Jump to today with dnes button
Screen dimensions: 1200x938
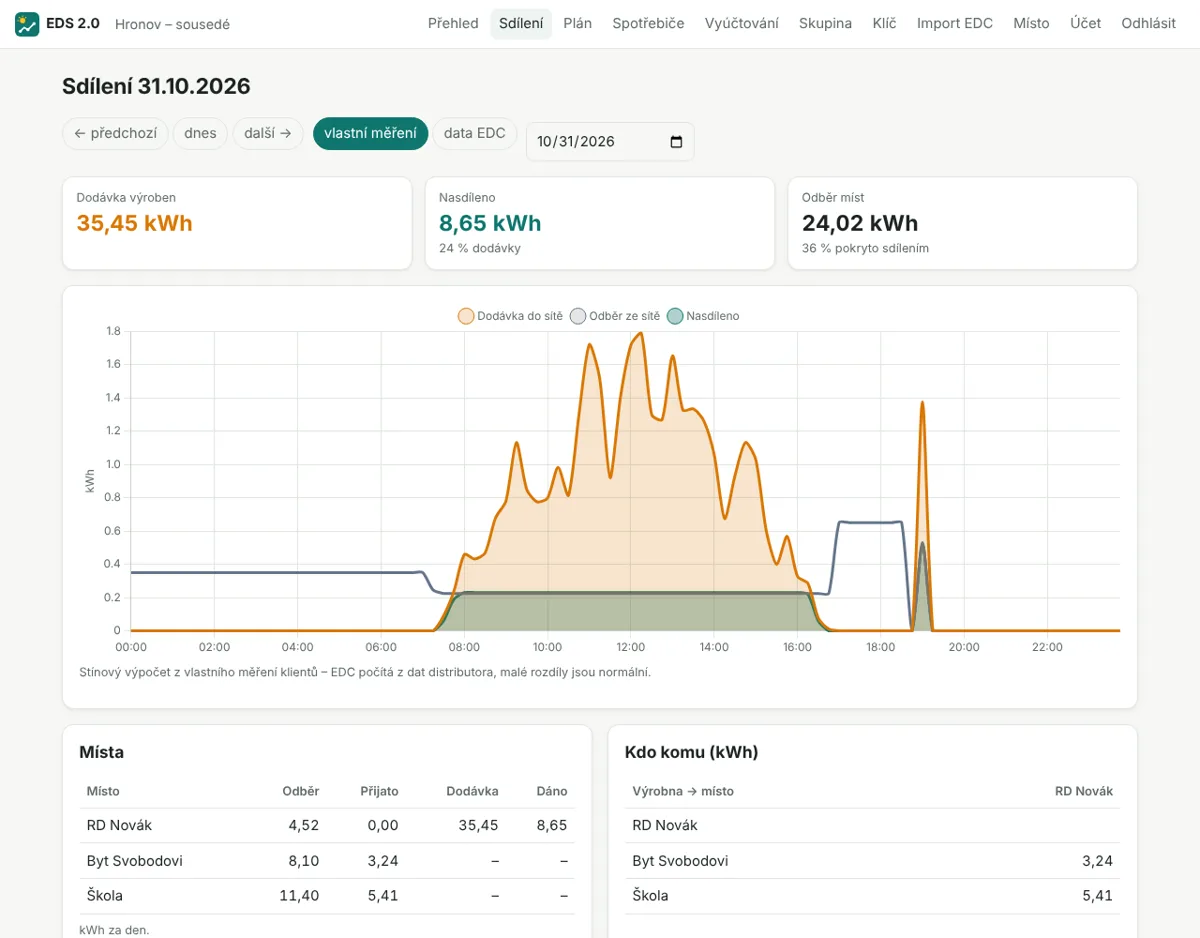pos(200,133)
